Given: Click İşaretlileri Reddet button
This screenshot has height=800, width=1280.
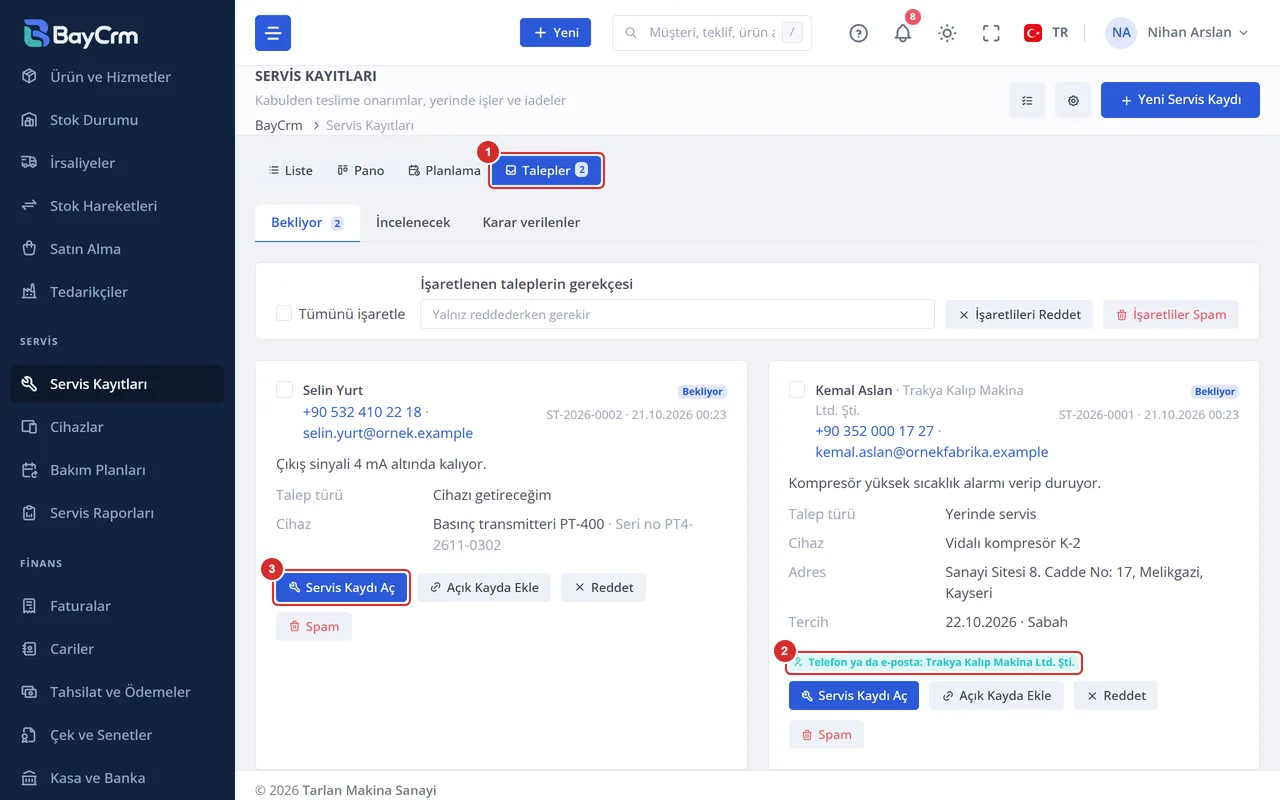Looking at the screenshot, I should point(1019,314).
